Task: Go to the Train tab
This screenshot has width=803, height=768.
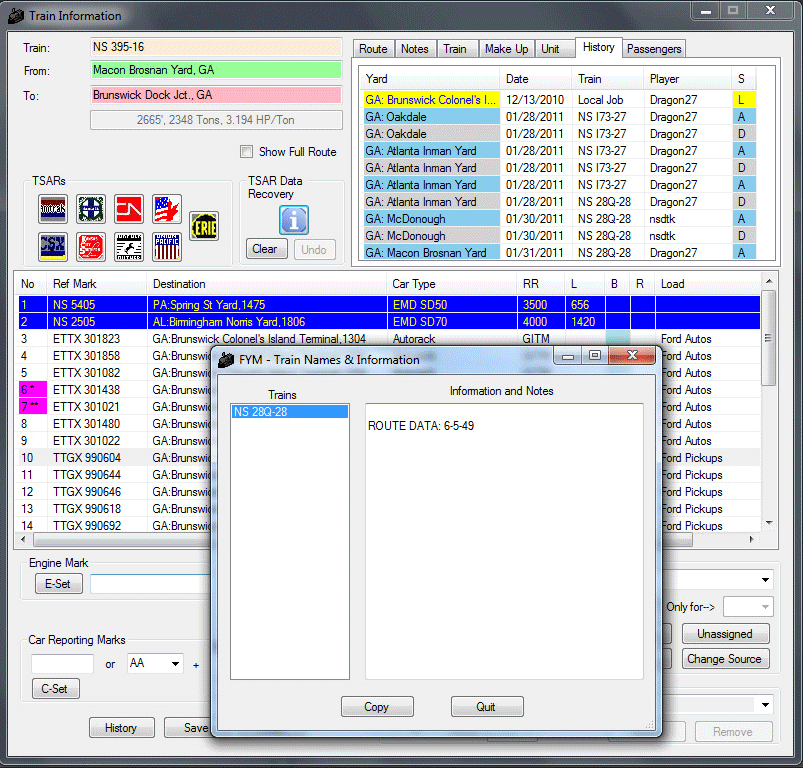Action: (x=455, y=49)
